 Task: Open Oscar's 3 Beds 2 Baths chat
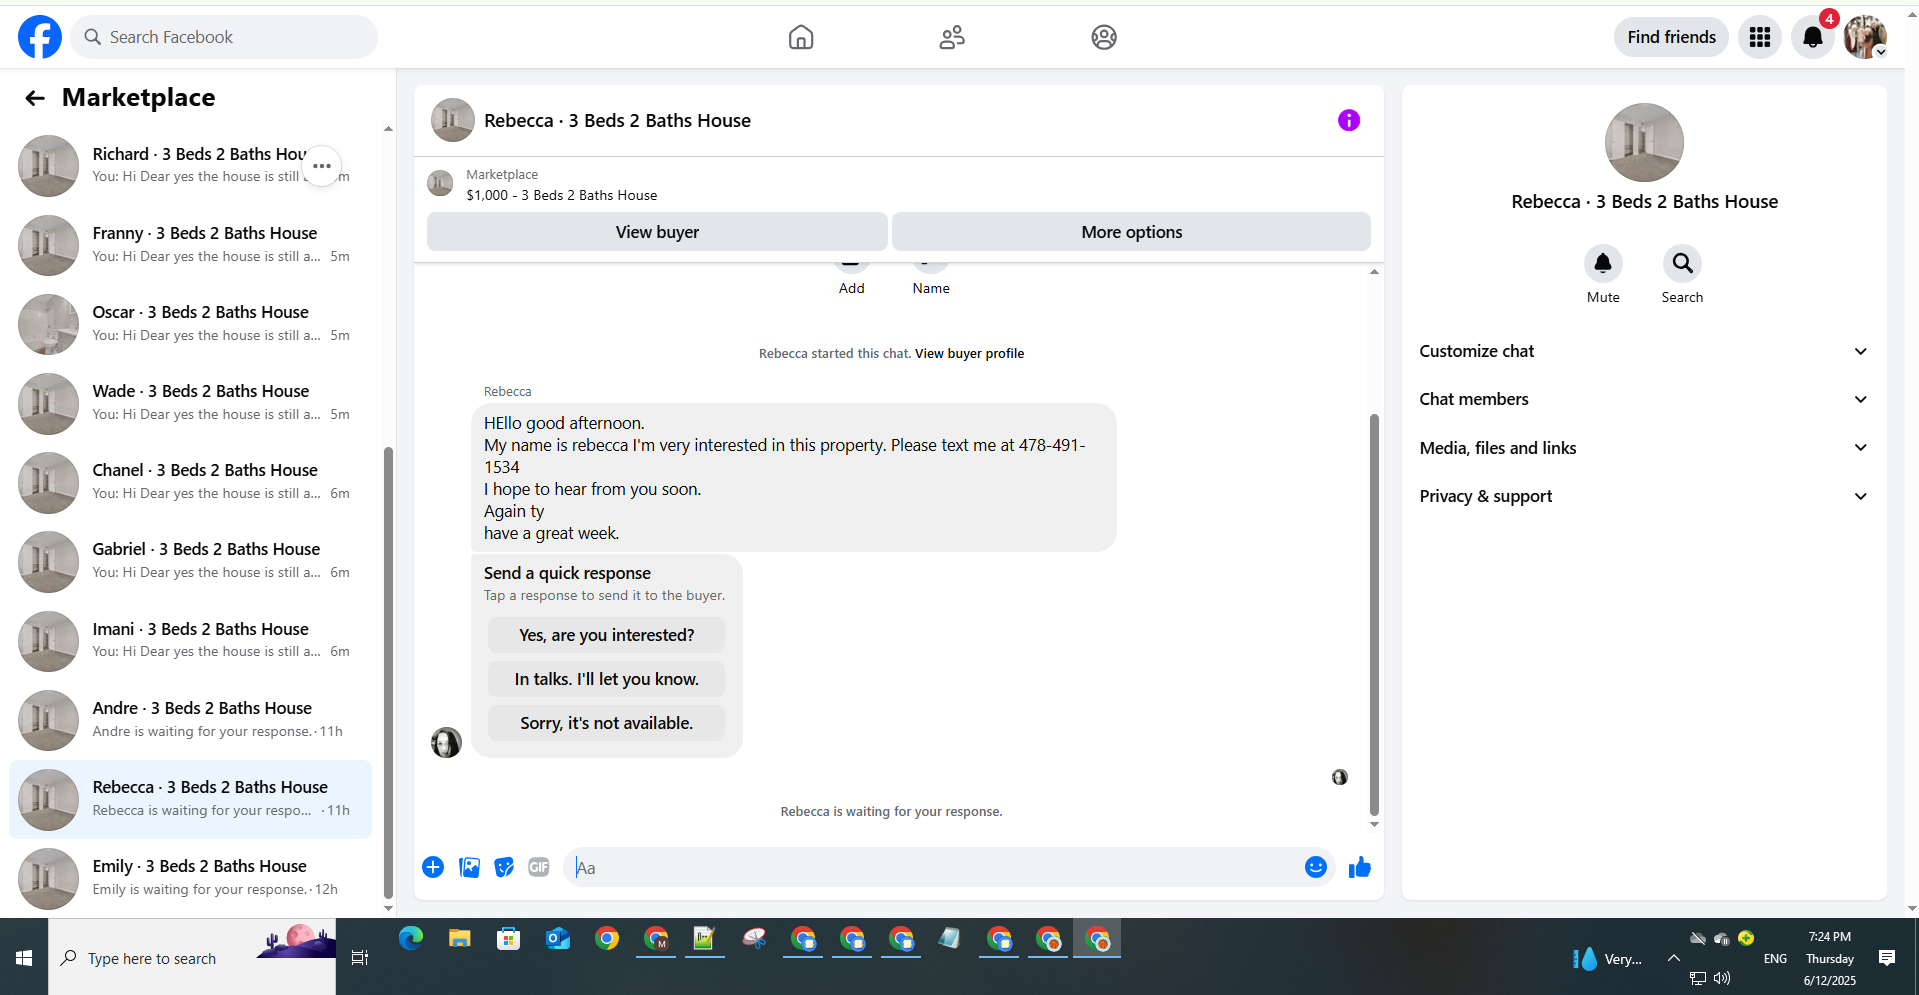[190, 324]
